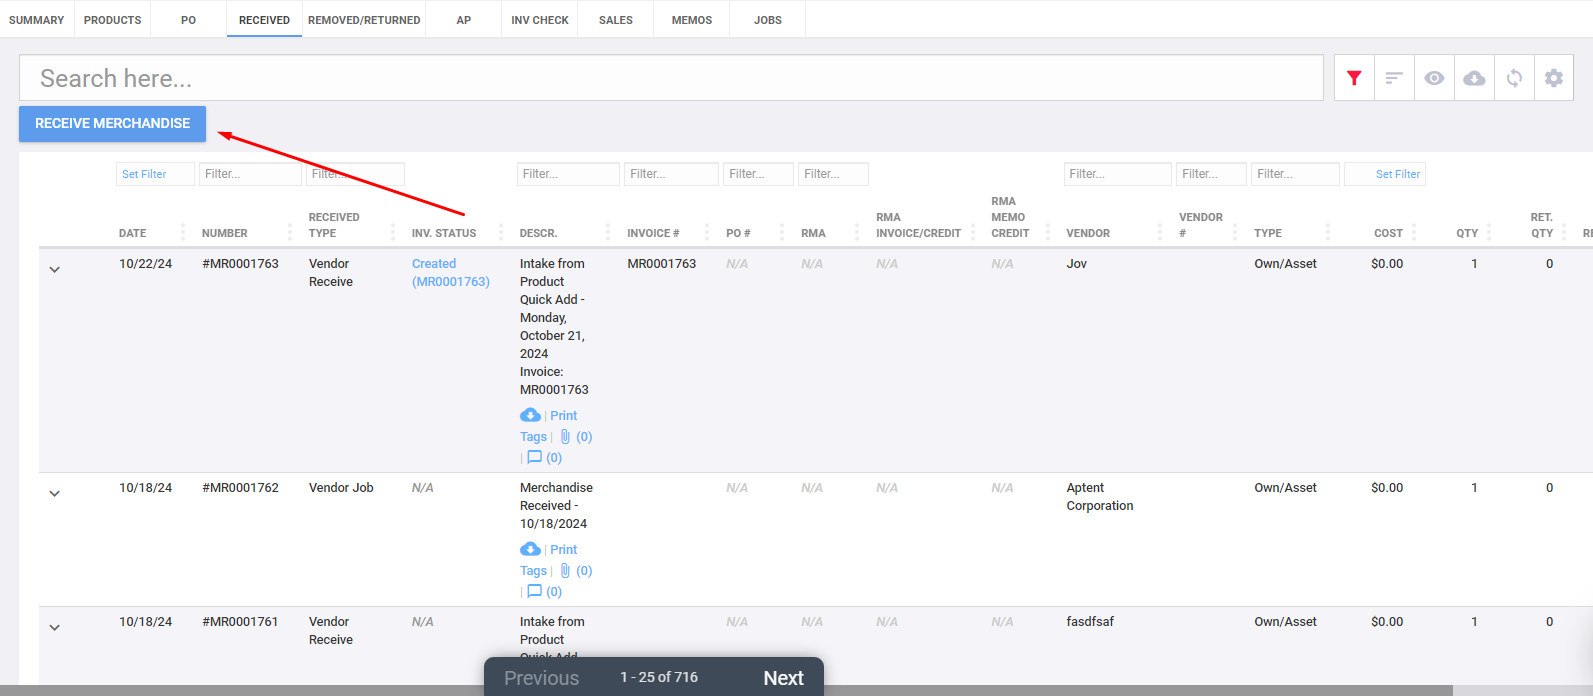Click Set Filter under DATE column

155,174
